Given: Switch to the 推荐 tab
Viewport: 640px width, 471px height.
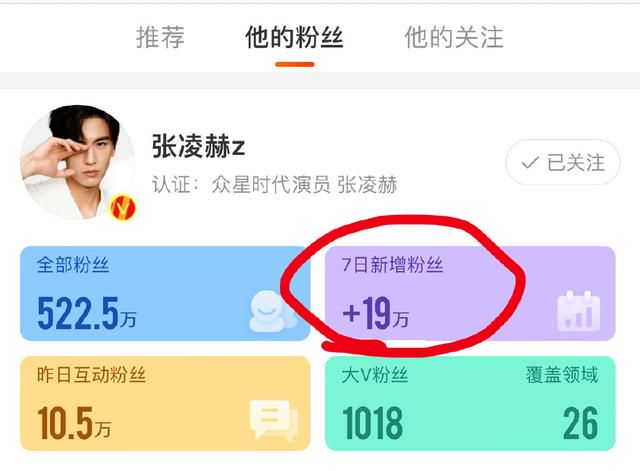Looking at the screenshot, I should tap(160, 37).
